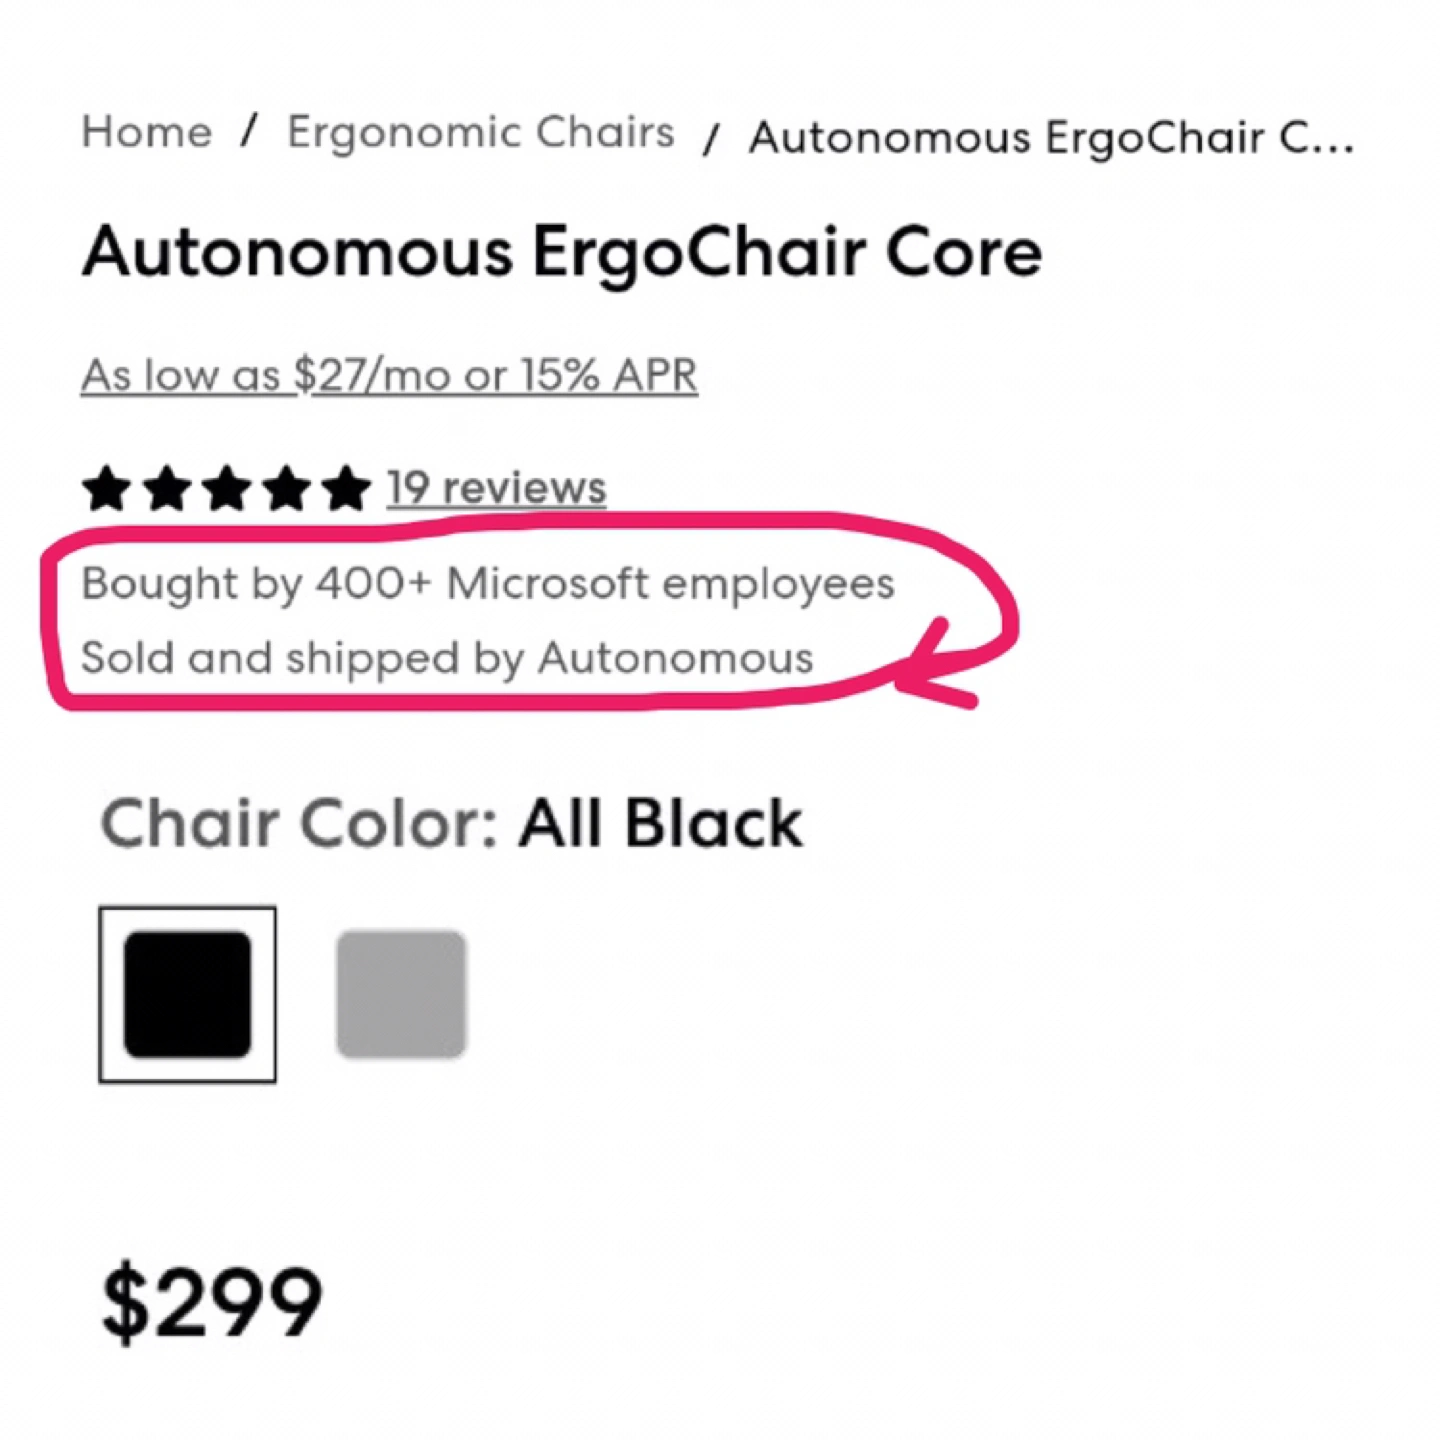Click the first rating star
The image size is (1440, 1440).
point(107,489)
